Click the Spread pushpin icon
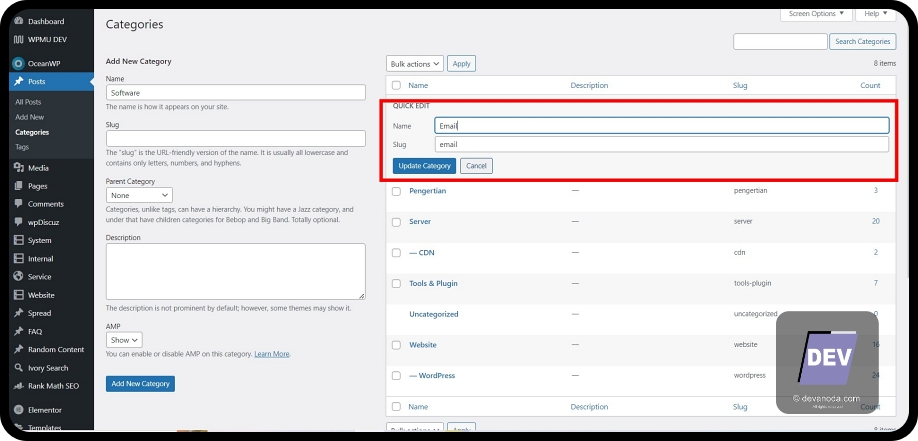 pos(18,313)
